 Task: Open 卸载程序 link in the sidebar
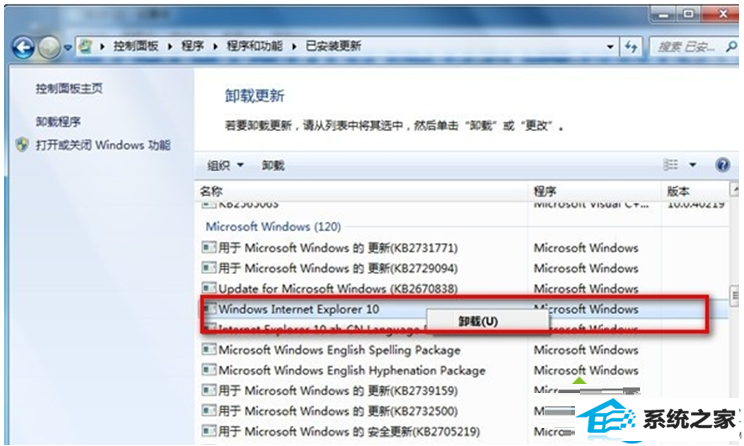pos(58,122)
